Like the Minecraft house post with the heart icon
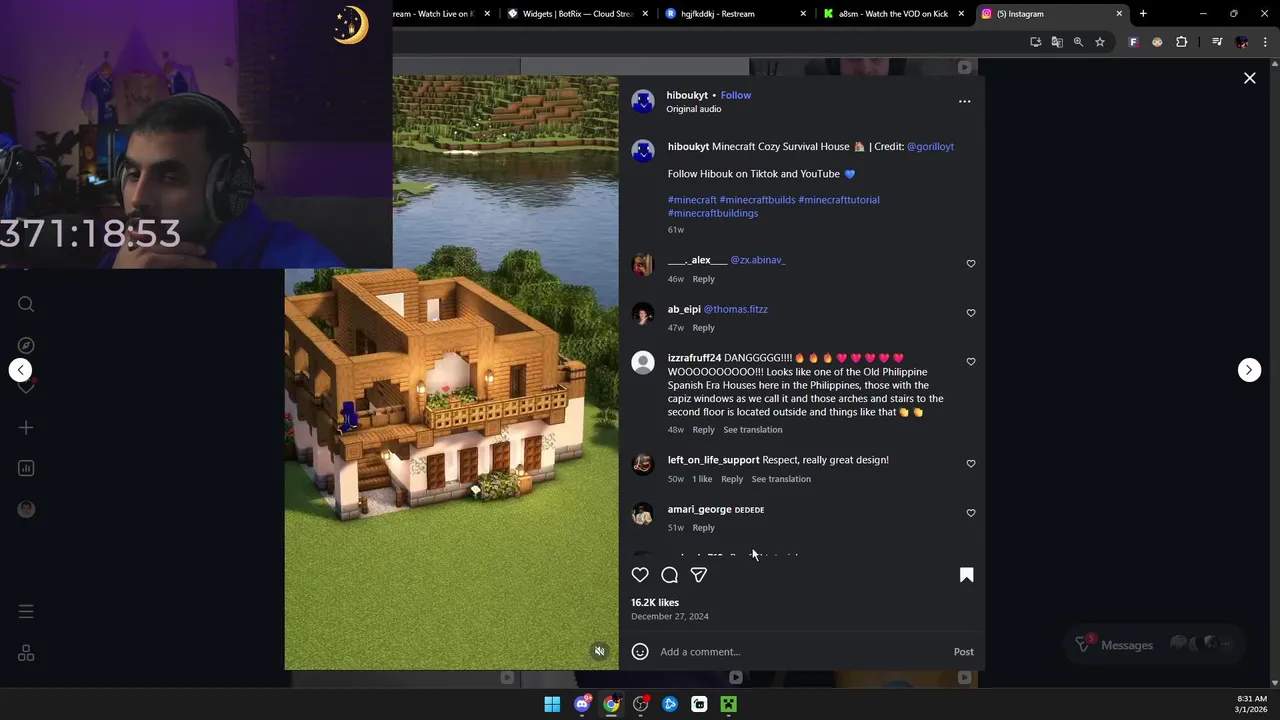1280x720 pixels. pyautogui.click(x=640, y=575)
